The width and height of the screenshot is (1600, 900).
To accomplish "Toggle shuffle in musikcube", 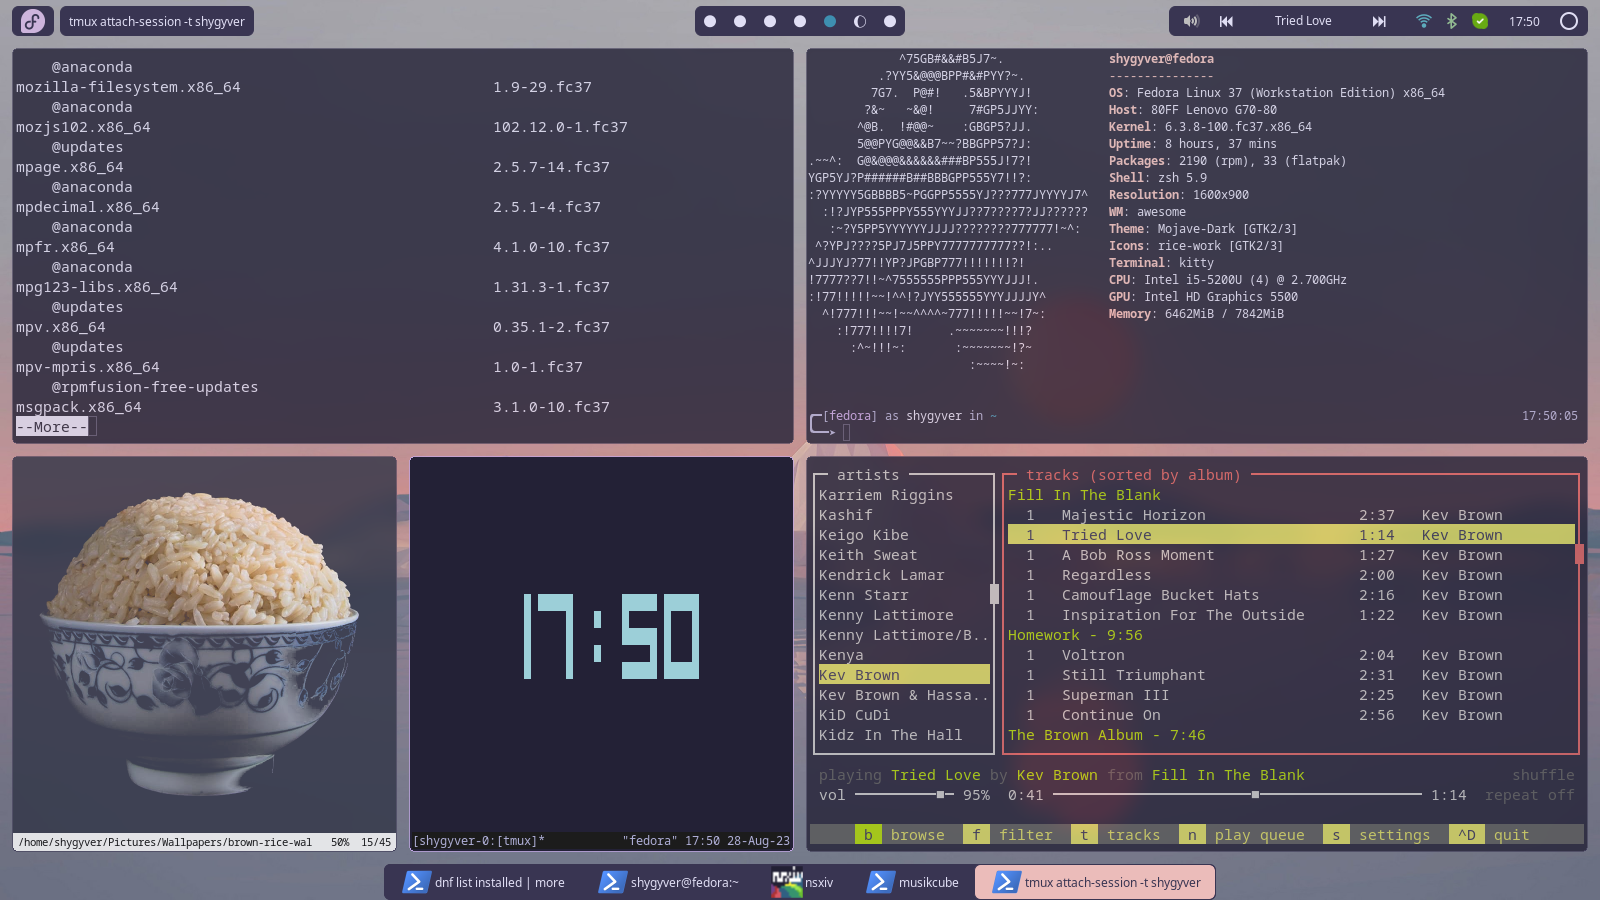I will (1543, 775).
